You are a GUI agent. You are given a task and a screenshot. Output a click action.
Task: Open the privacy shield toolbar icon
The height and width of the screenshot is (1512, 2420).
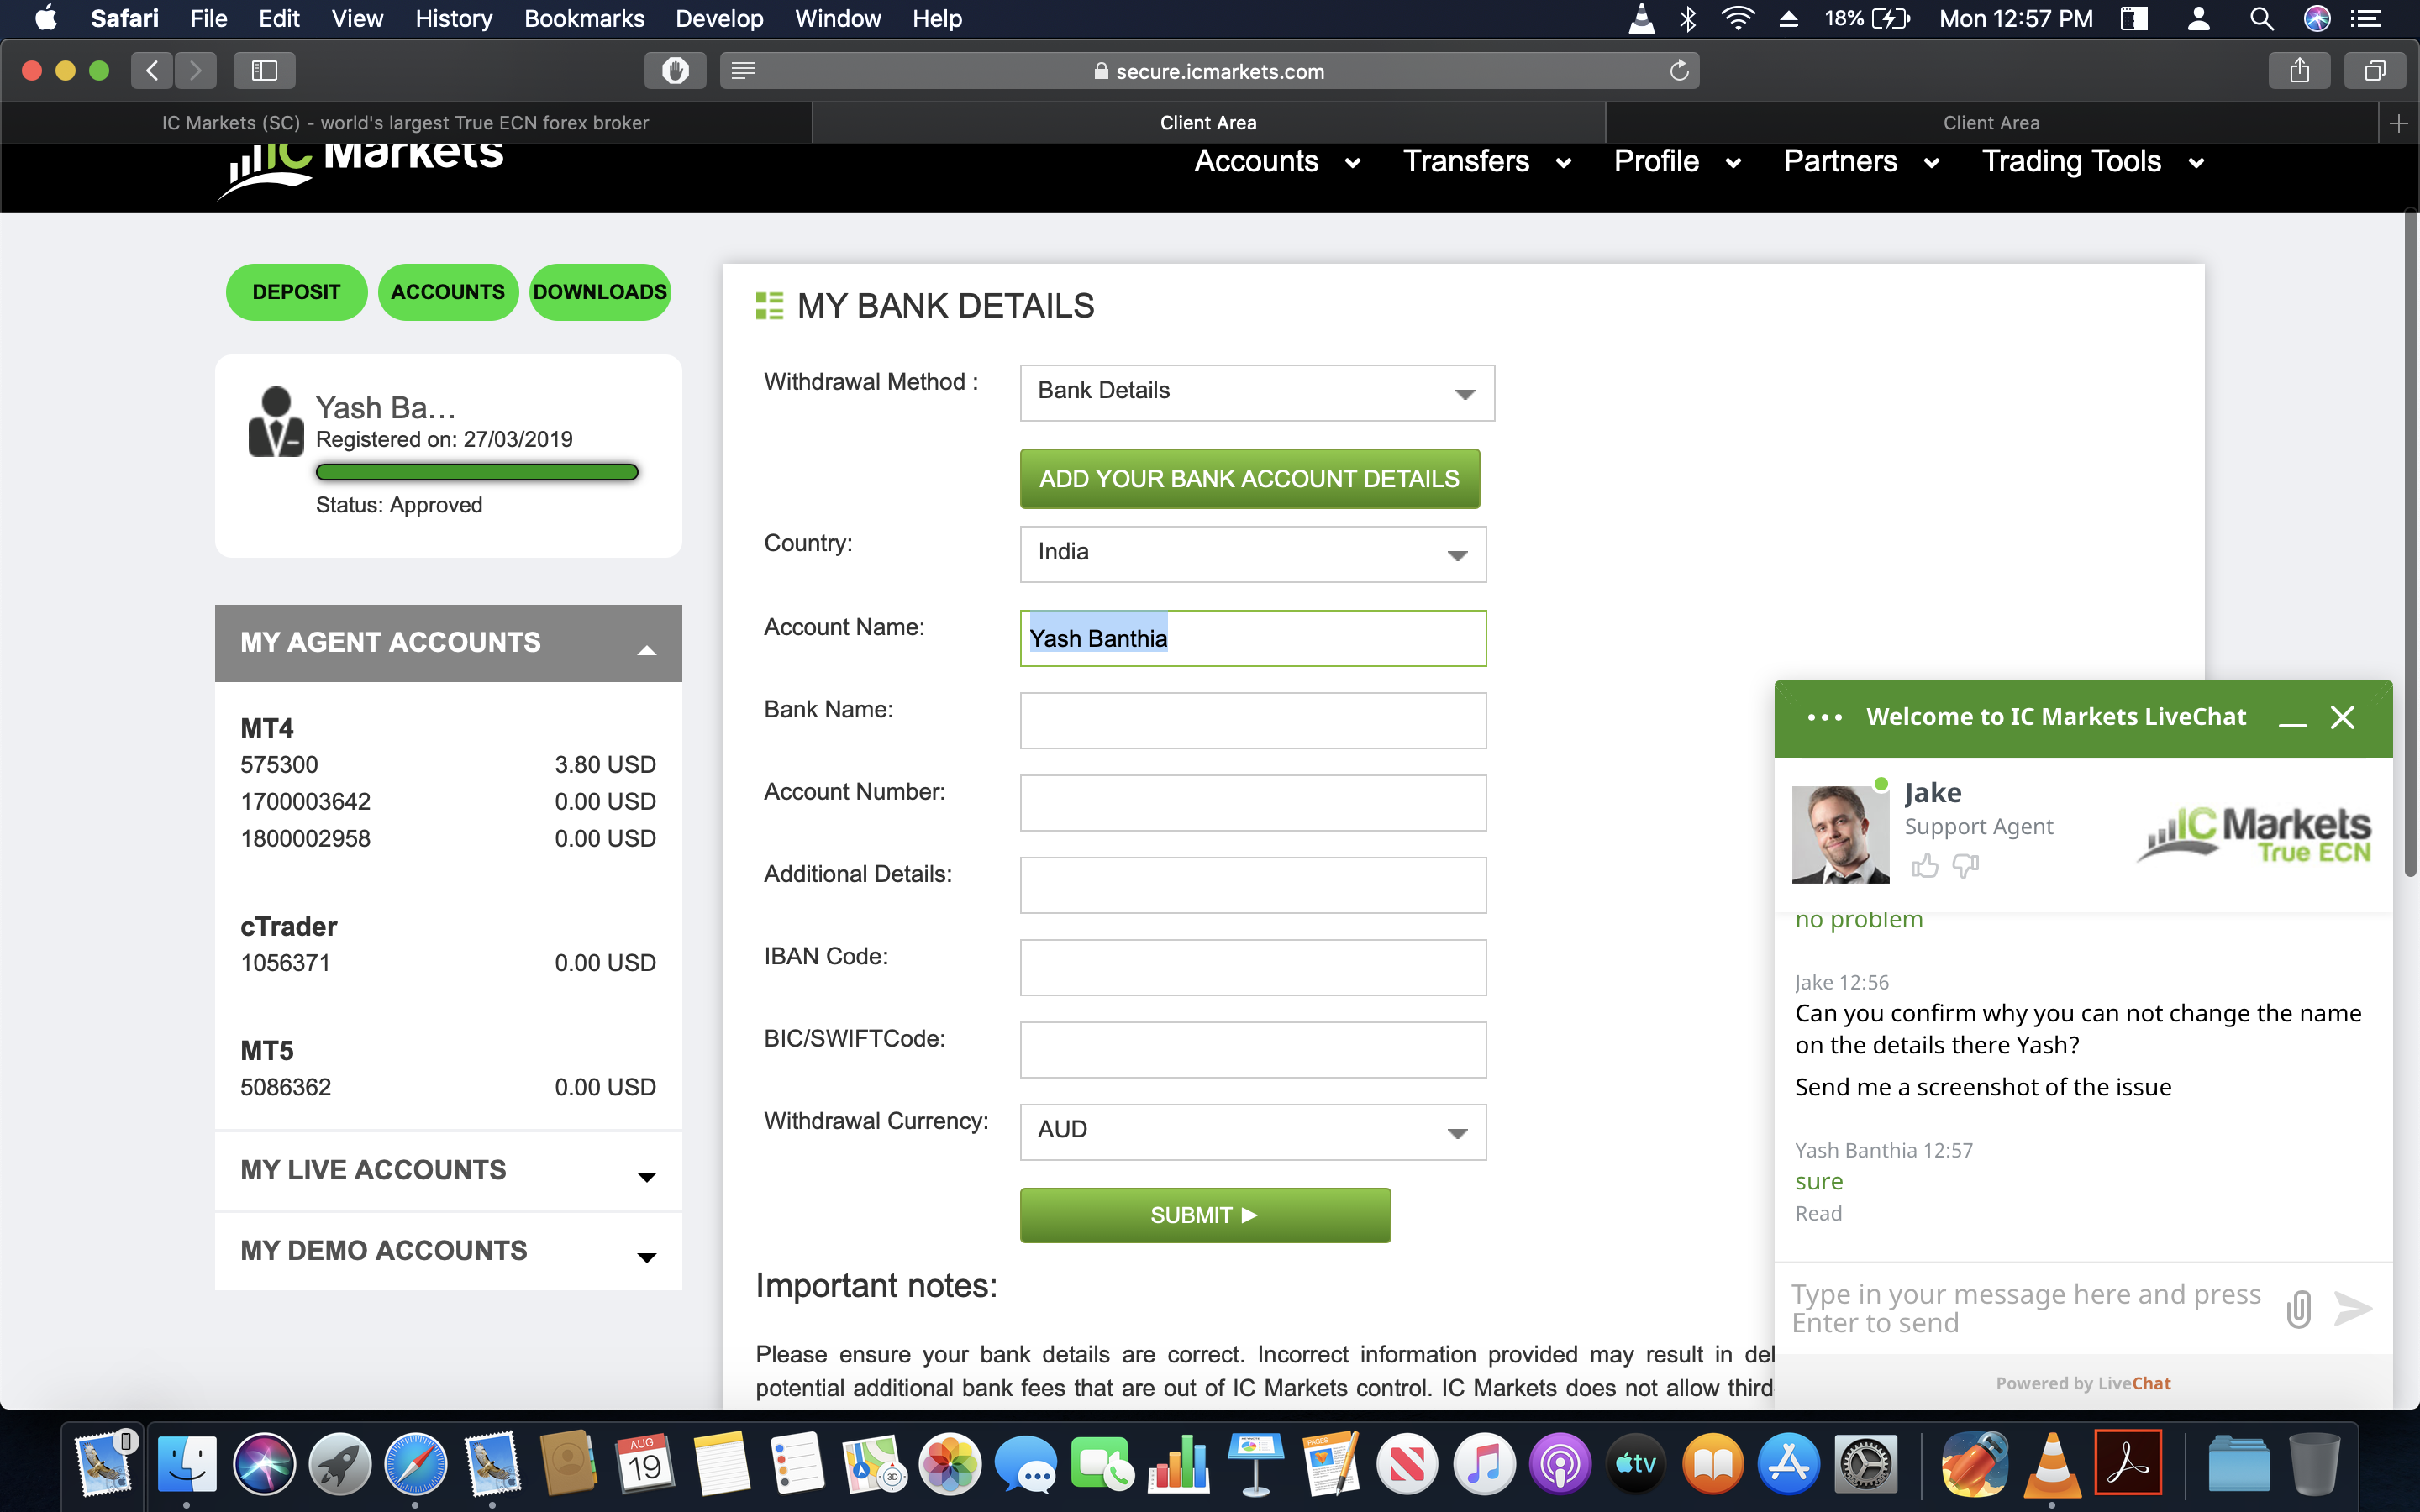[675, 70]
